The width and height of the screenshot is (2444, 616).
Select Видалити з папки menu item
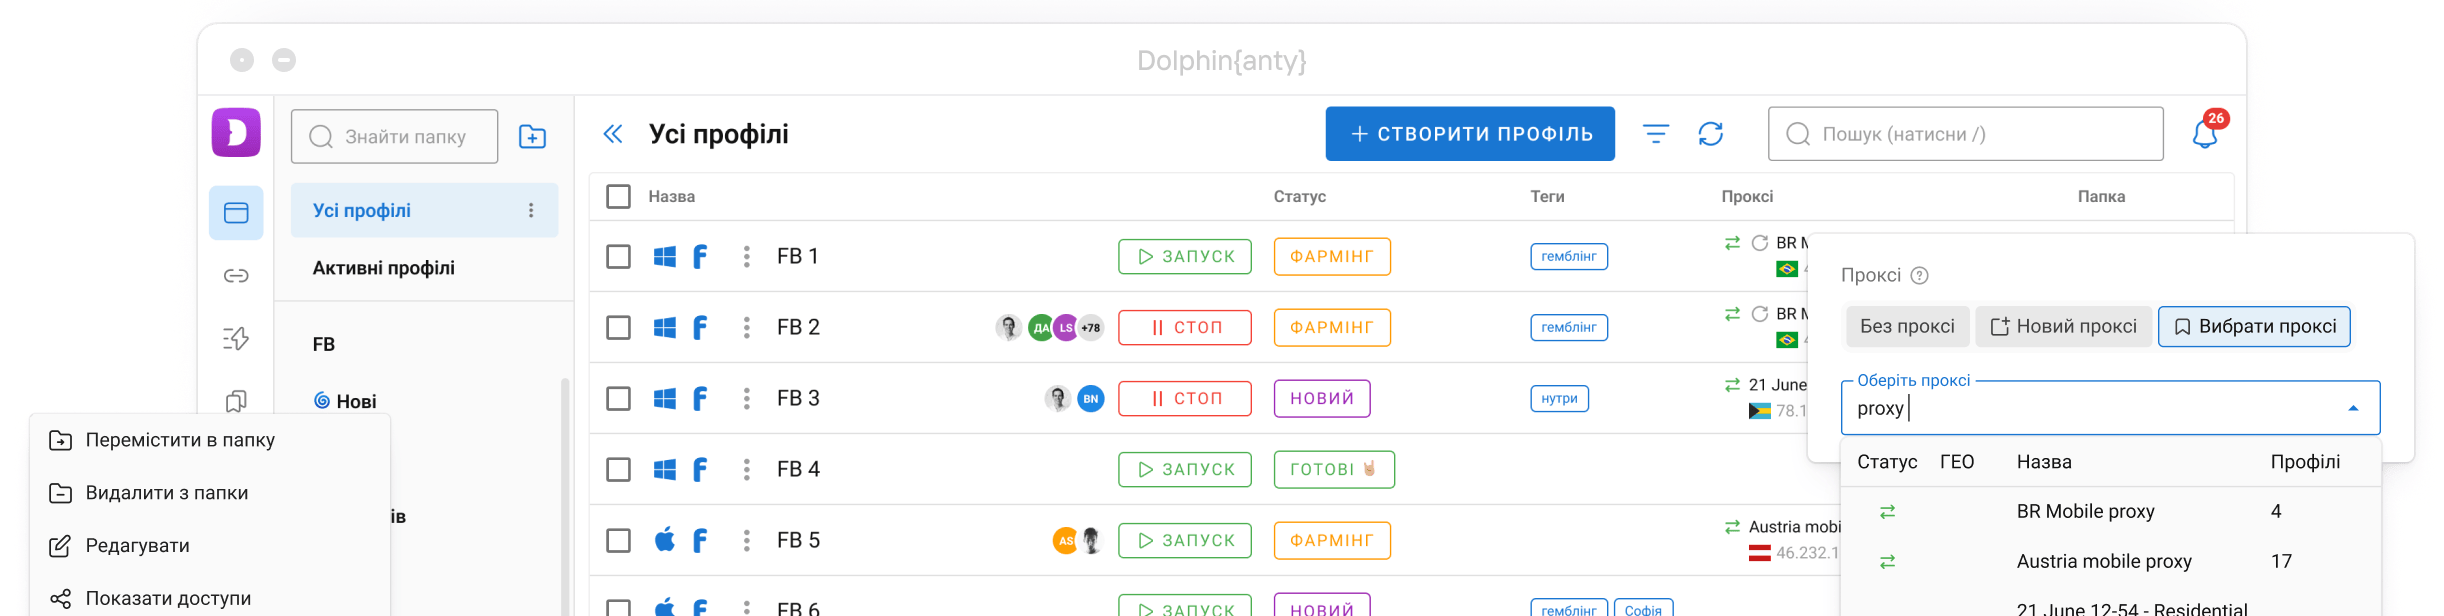click(210, 493)
